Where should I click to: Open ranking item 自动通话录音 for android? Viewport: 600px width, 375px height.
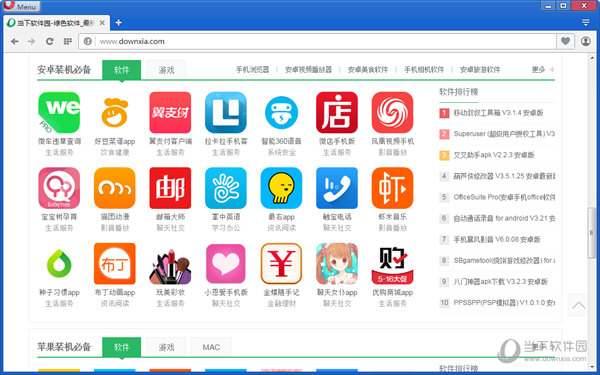[504, 218]
